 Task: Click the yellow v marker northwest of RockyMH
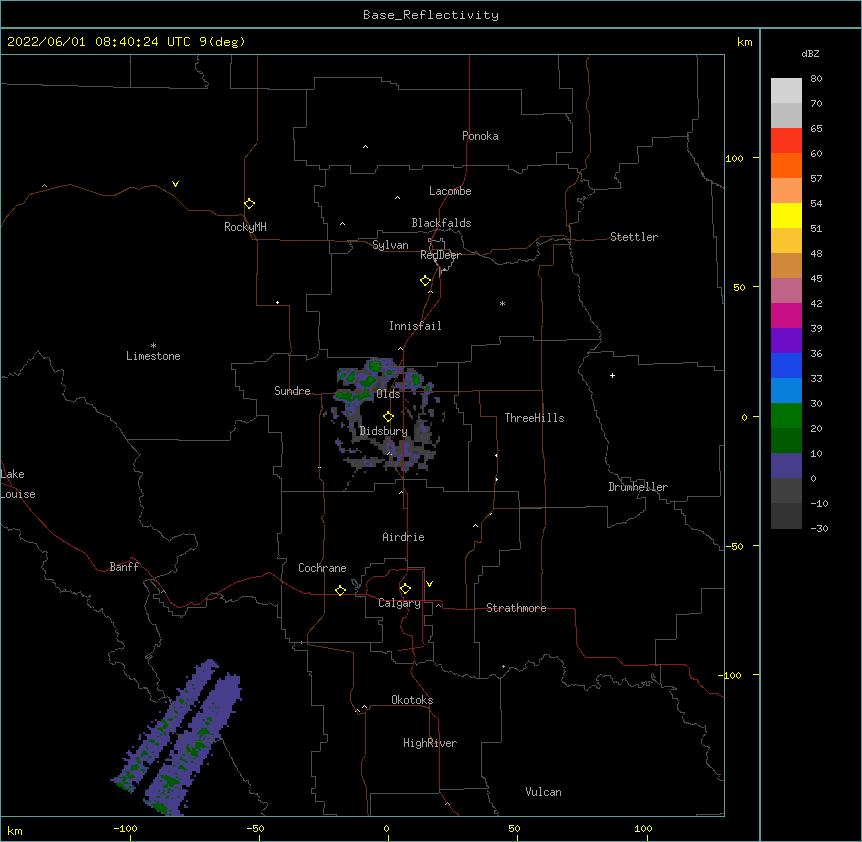(175, 184)
